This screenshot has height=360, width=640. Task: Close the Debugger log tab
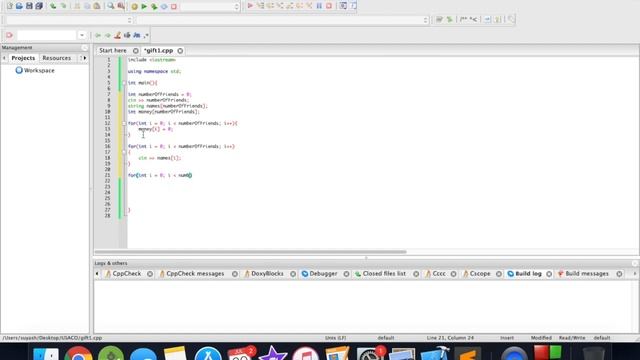click(x=346, y=274)
